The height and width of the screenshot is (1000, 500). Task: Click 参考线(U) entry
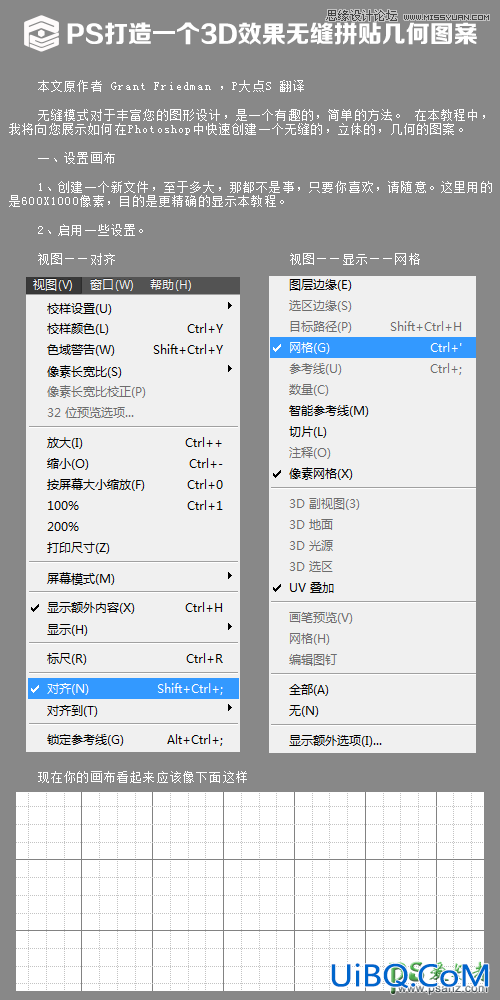373,369
